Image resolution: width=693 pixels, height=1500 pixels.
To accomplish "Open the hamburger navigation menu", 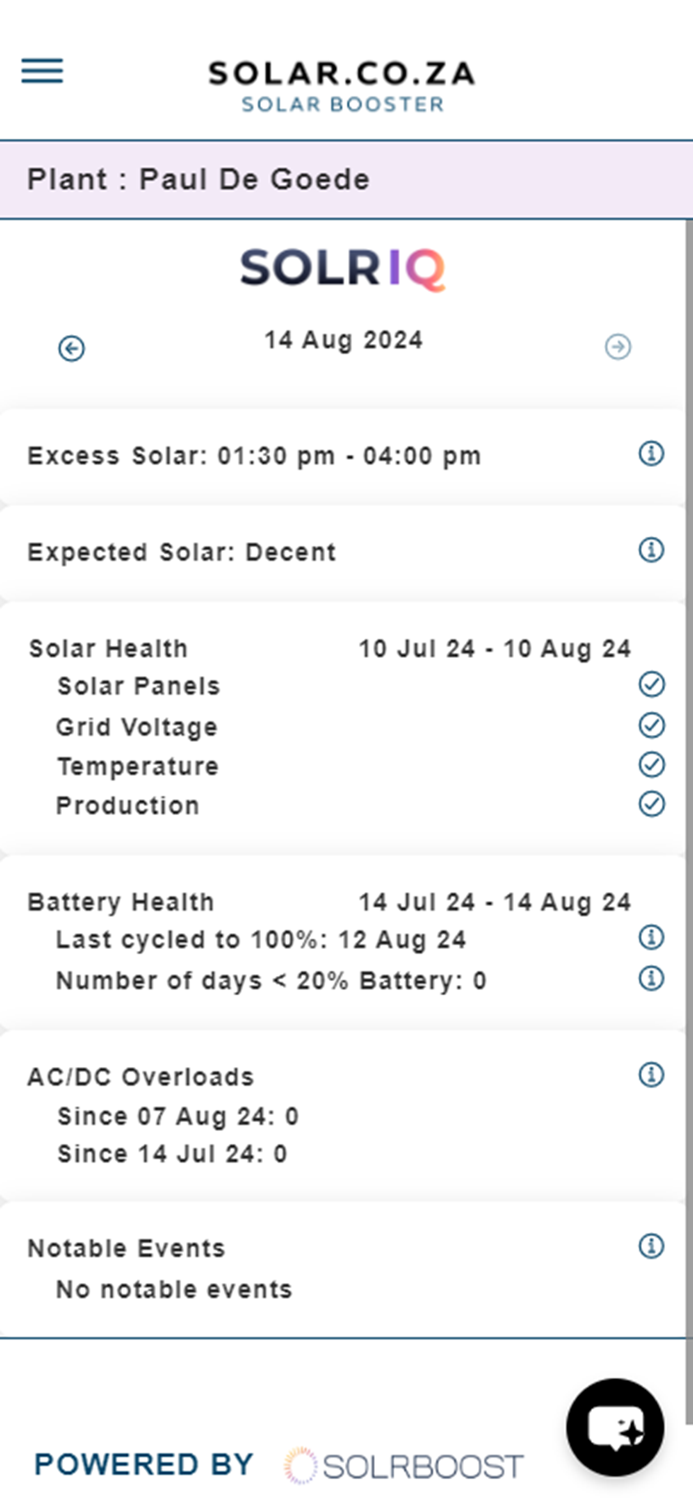I will (x=41, y=71).
